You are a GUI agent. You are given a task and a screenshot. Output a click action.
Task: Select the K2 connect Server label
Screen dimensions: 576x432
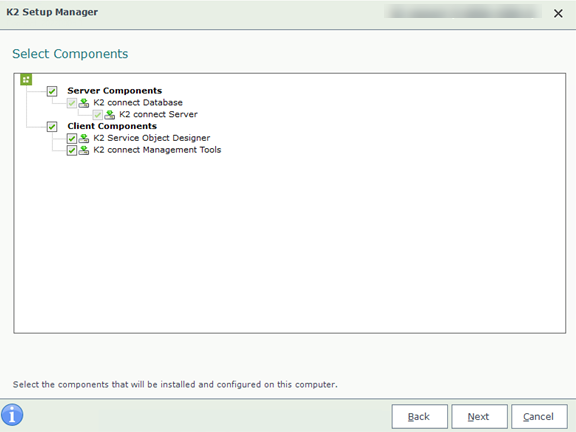[x=158, y=114]
